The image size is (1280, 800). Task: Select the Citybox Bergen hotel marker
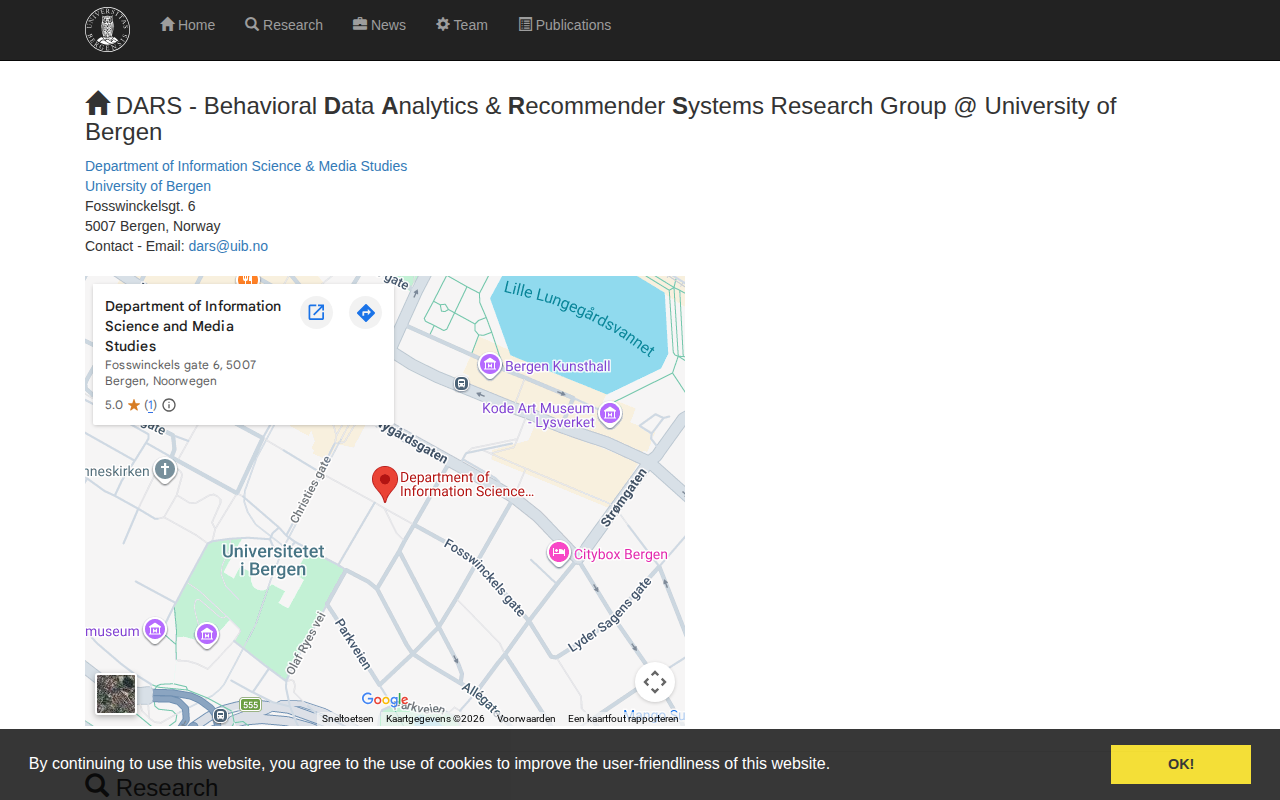[559, 553]
